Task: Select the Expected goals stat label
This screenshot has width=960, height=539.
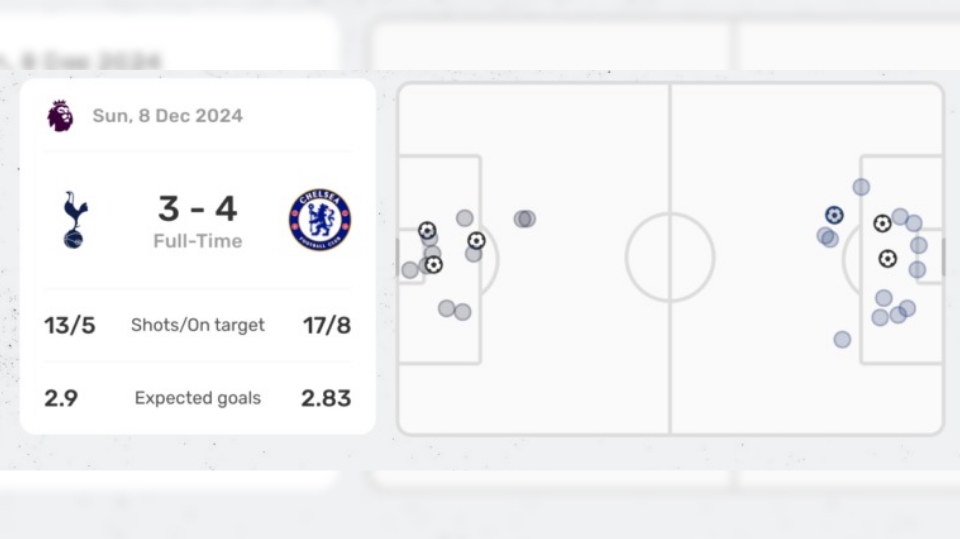Action: coord(198,398)
